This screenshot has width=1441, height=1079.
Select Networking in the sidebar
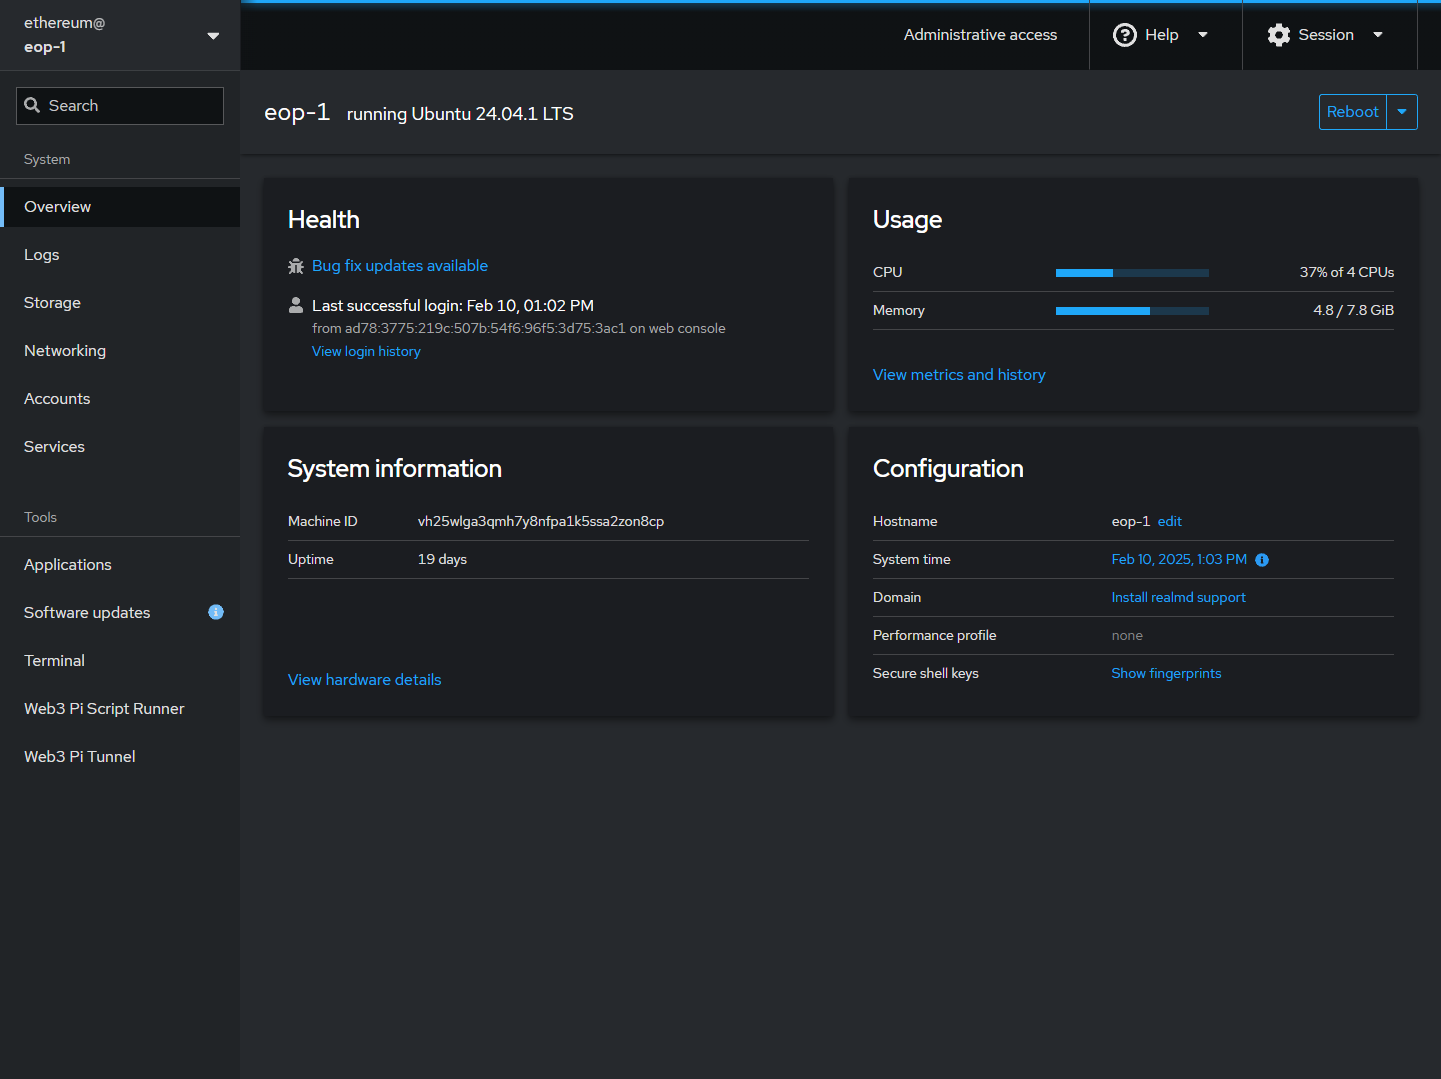(x=65, y=351)
